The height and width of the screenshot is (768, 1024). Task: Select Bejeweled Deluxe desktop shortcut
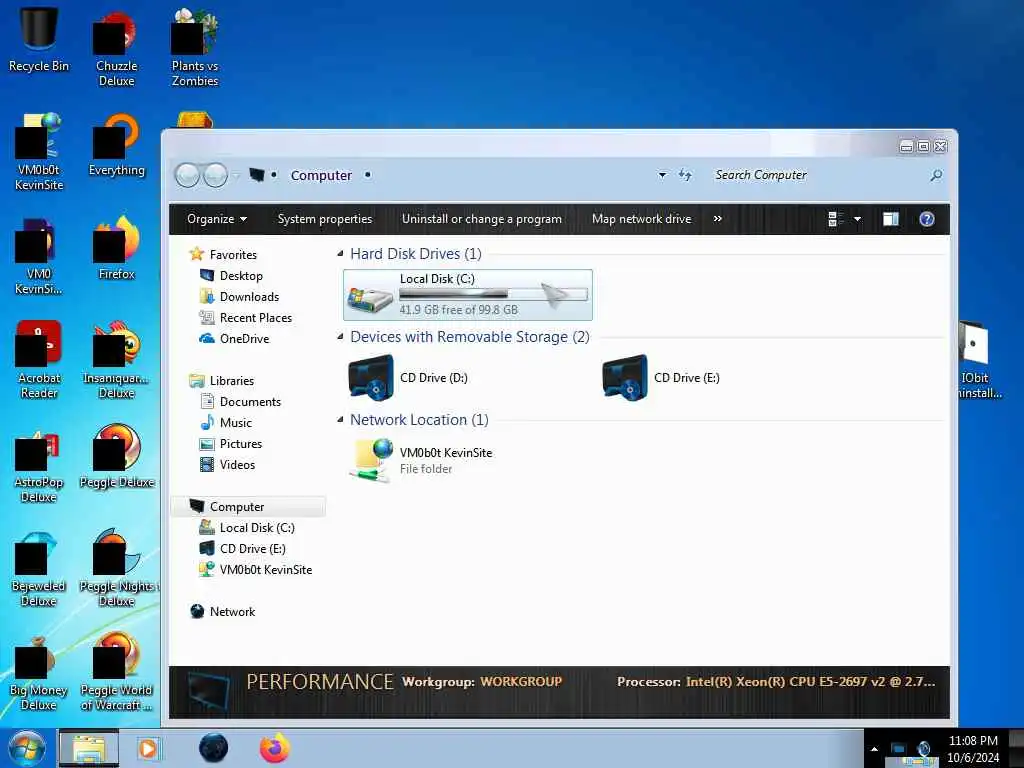click(x=39, y=568)
